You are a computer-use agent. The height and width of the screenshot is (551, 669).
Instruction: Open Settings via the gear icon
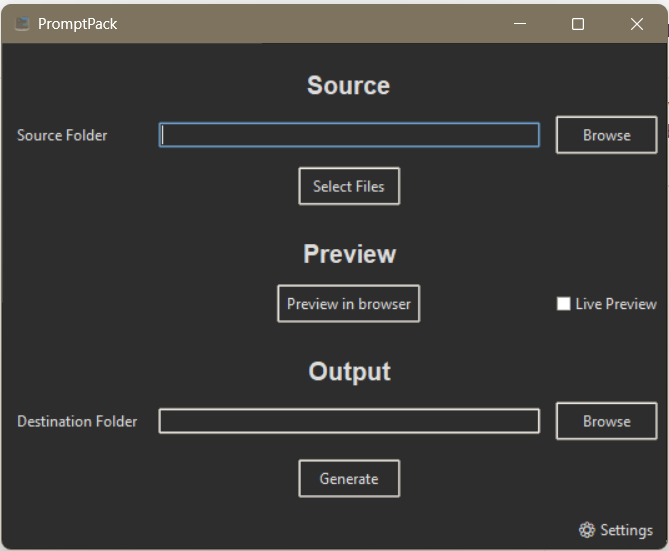pos(587,530)
